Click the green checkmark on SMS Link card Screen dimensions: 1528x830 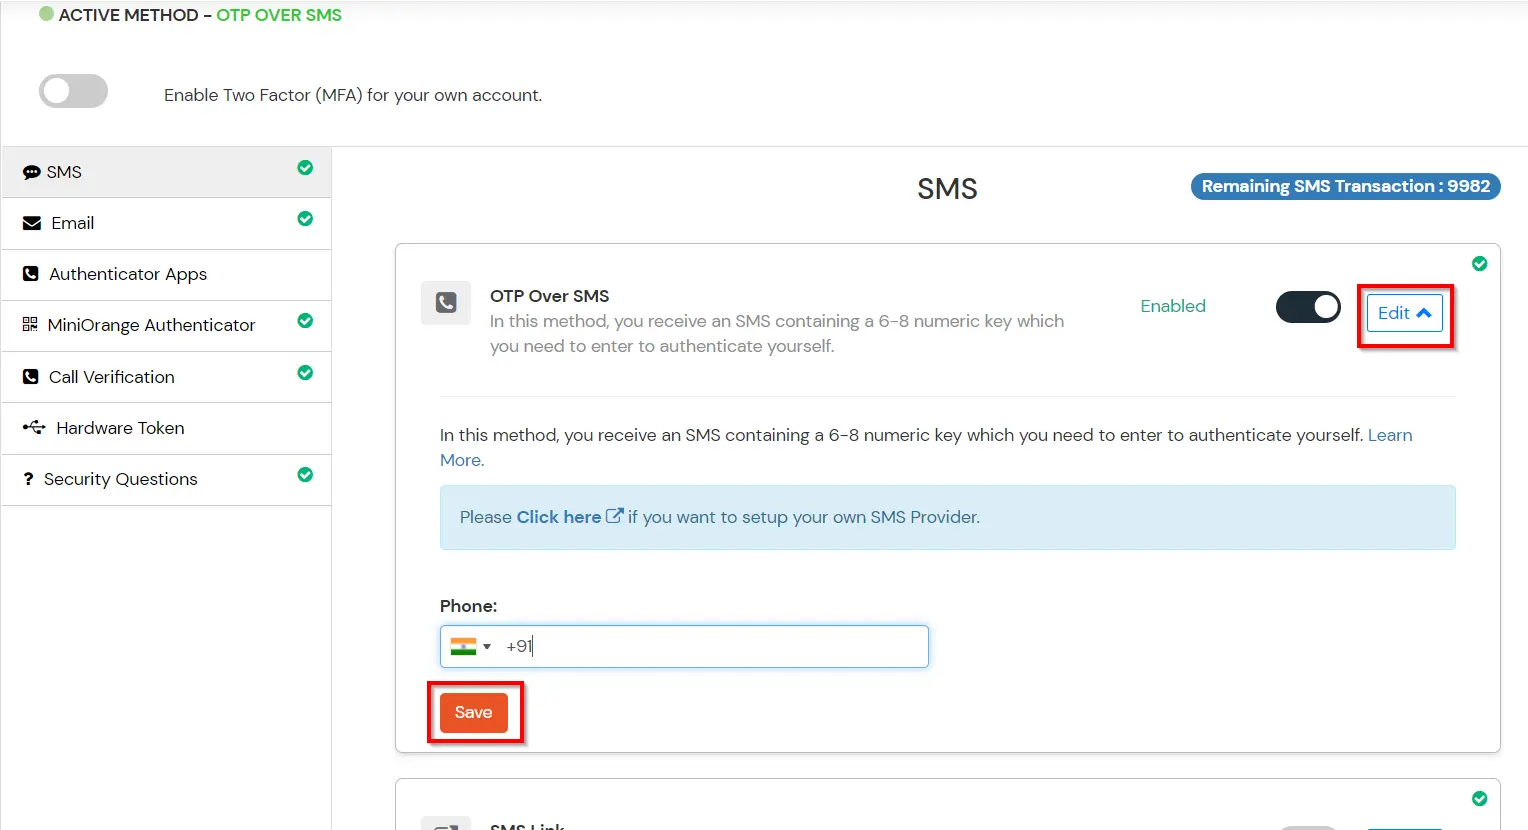pyautogui.click(x=1479, y=799)
